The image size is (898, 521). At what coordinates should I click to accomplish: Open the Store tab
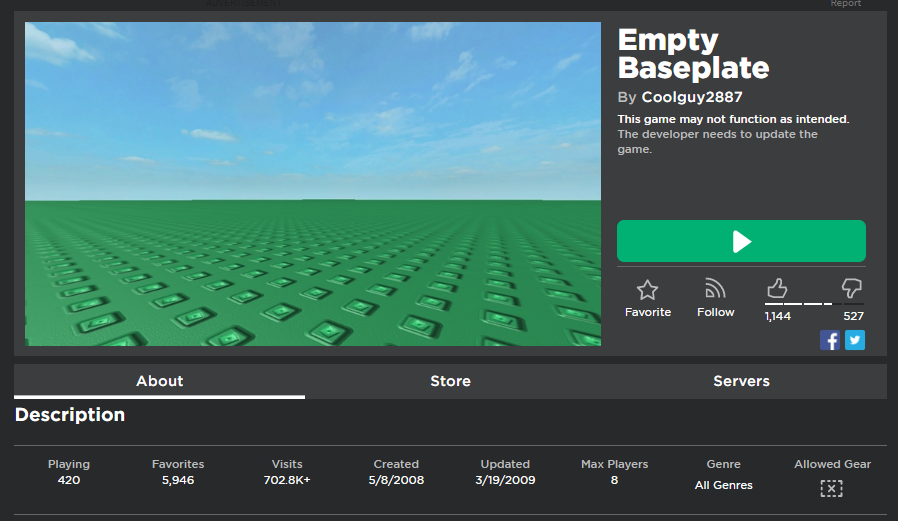(x=450, y=381)
